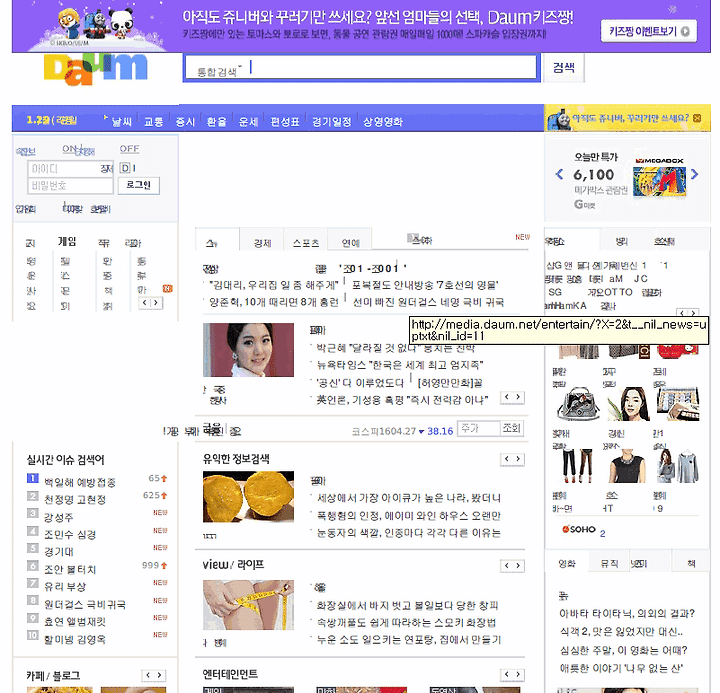Turn security login ON
Screen dimensions: 720x693
click(x=70, y=149)
